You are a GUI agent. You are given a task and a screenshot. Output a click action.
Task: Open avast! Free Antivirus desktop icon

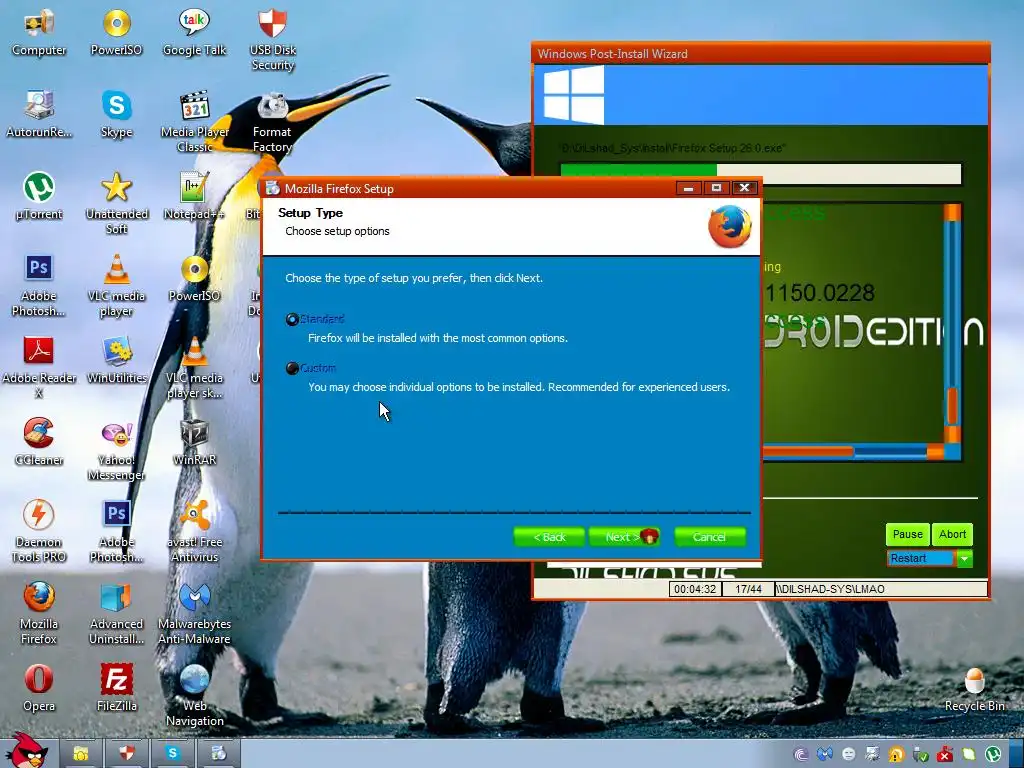point(194,532)
